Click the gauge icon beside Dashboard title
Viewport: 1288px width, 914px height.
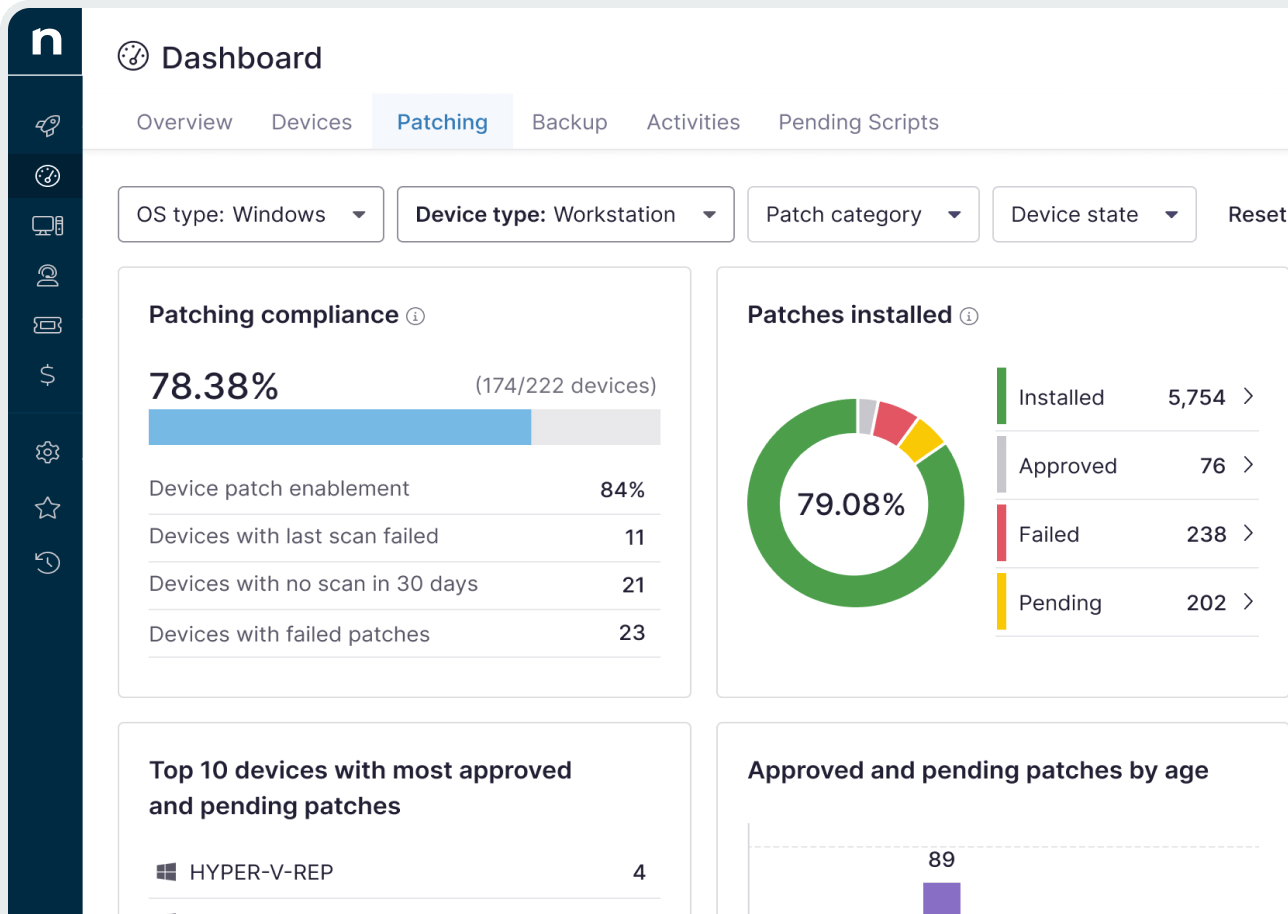click(x=133, y=57)
